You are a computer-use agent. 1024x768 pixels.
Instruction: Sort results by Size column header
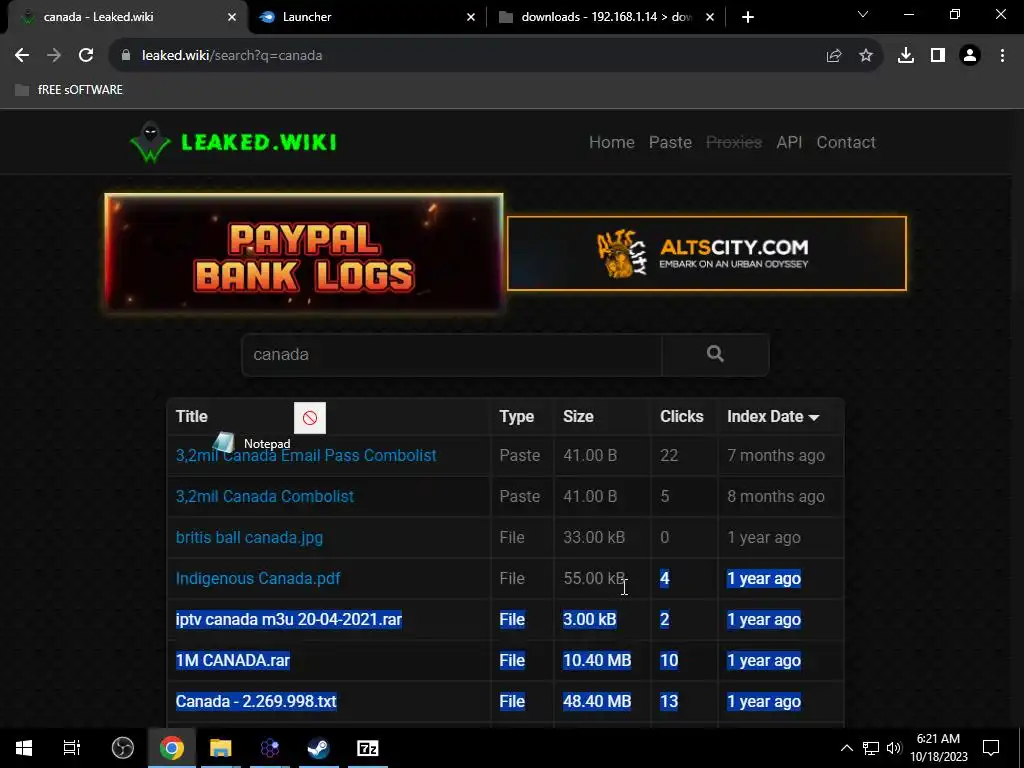(x=578, y=417)
